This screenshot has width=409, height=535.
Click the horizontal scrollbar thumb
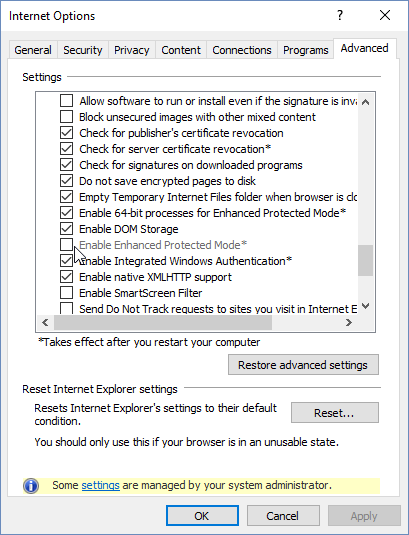[163, 322]
